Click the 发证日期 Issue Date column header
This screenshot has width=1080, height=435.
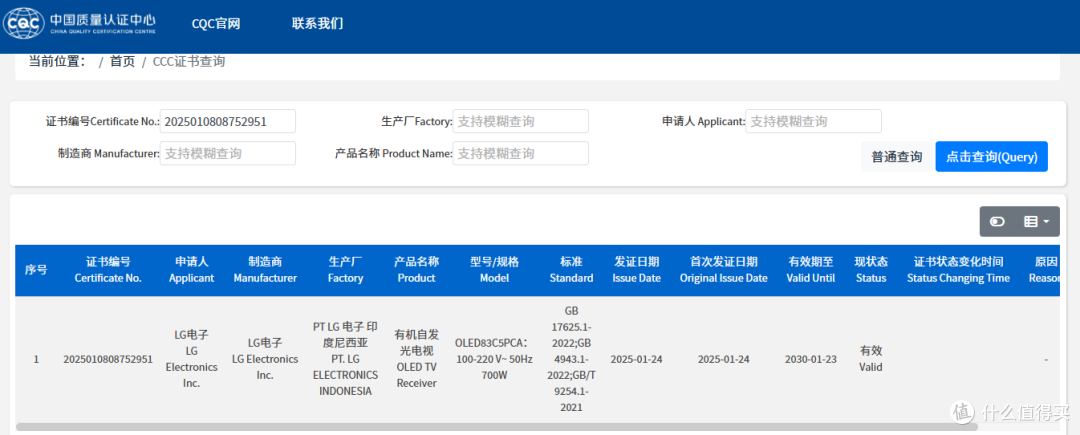(636, 270)
